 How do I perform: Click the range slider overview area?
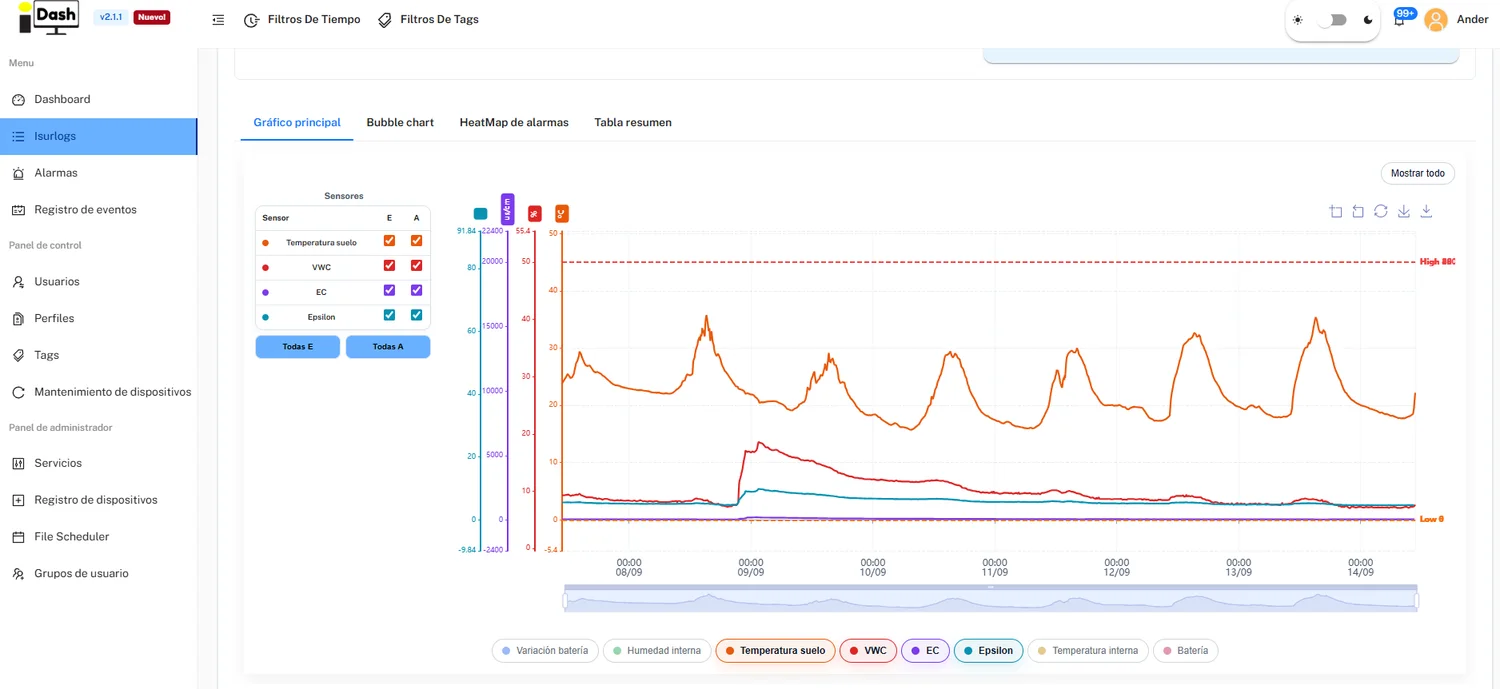click(x=991, y=600)
